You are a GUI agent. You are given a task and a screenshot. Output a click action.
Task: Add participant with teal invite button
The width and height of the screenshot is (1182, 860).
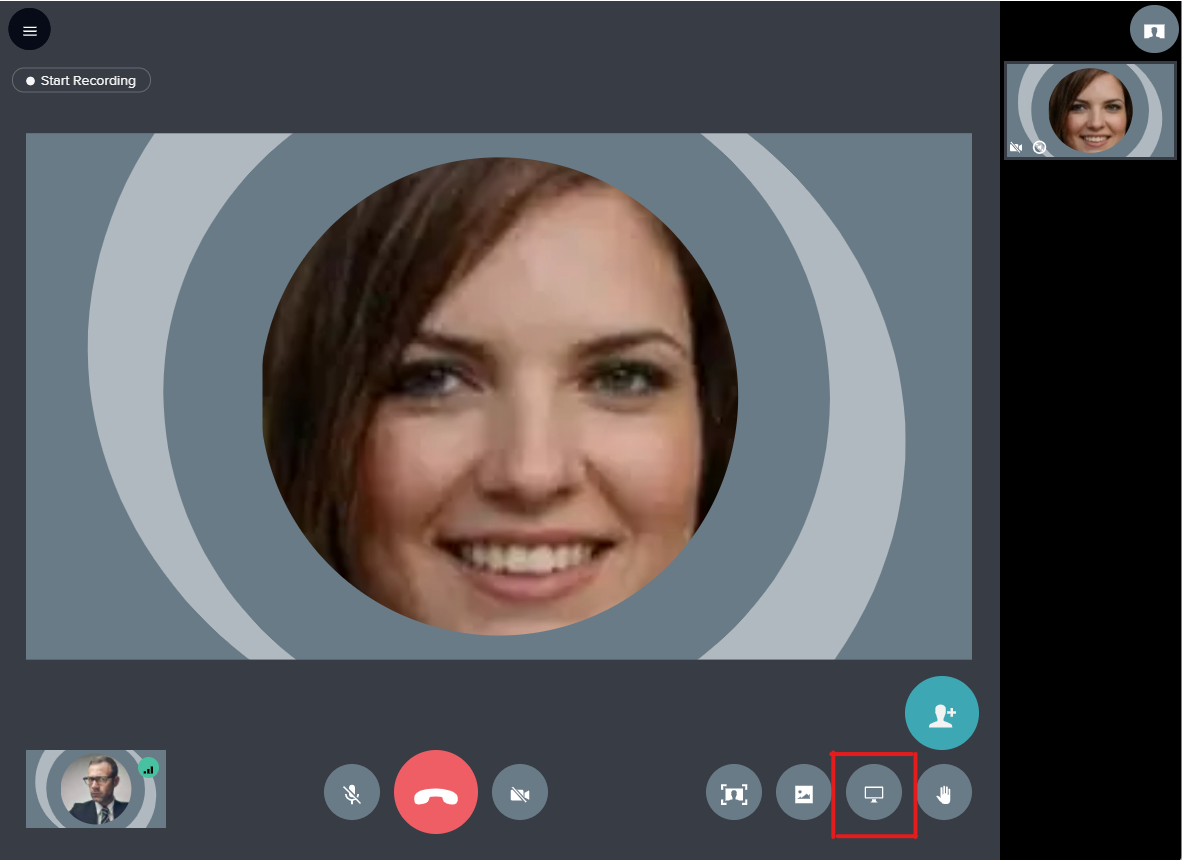point(942,713)
